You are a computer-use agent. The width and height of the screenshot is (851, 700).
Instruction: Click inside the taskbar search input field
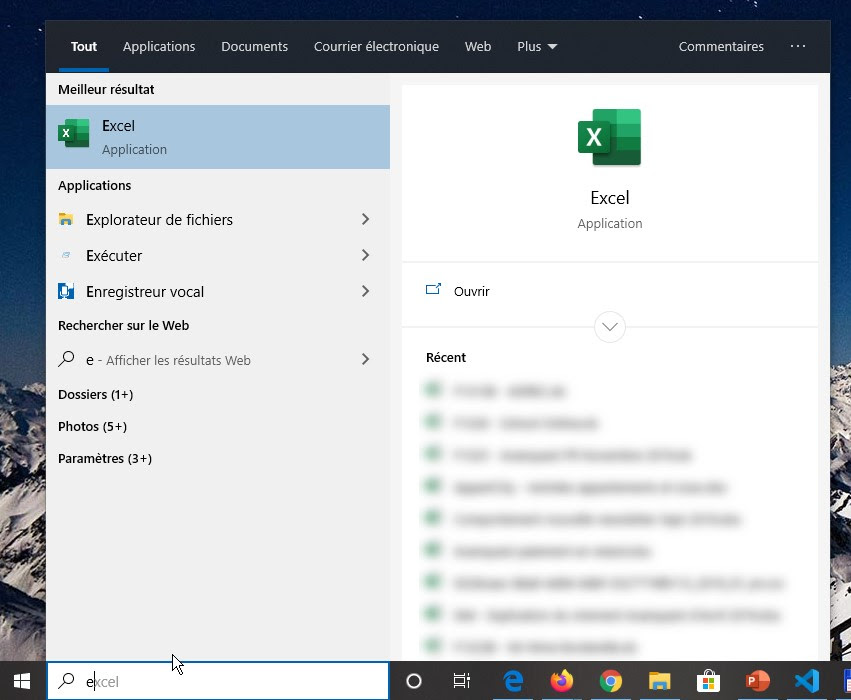[x=218, y=681]
